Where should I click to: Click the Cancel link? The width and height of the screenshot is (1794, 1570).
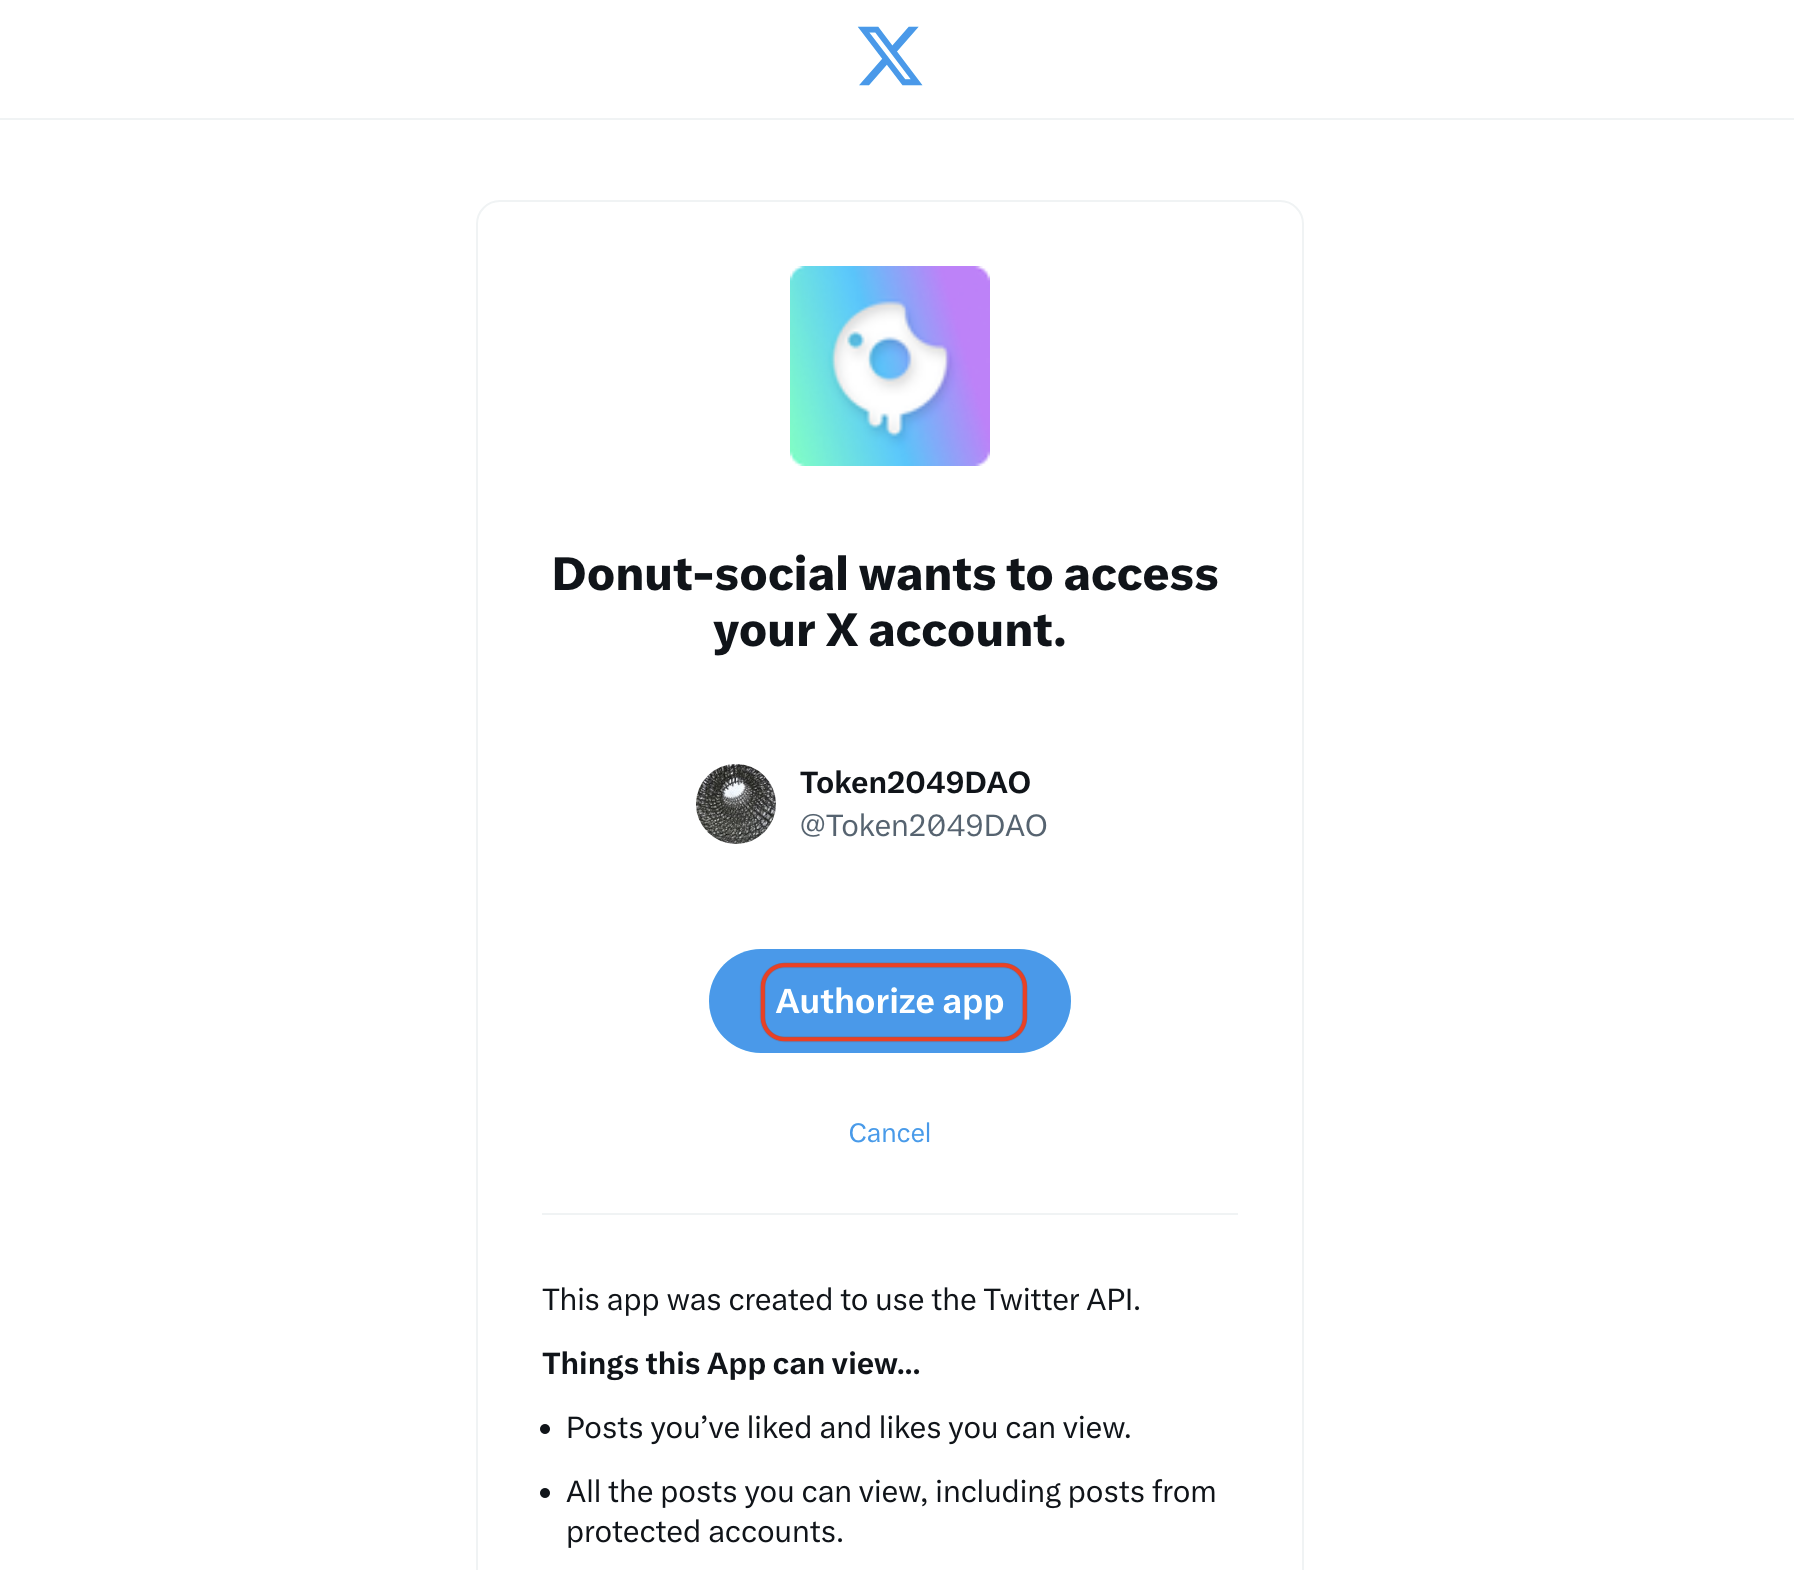[x=889, y=1133]
